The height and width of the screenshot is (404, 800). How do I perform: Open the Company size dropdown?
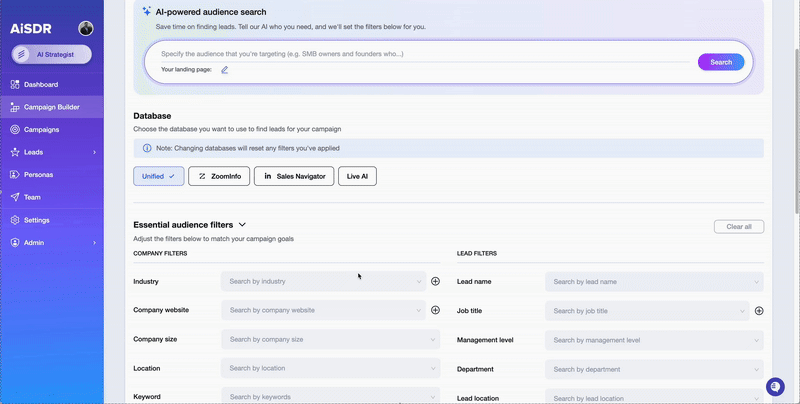(x=330, y=339)
